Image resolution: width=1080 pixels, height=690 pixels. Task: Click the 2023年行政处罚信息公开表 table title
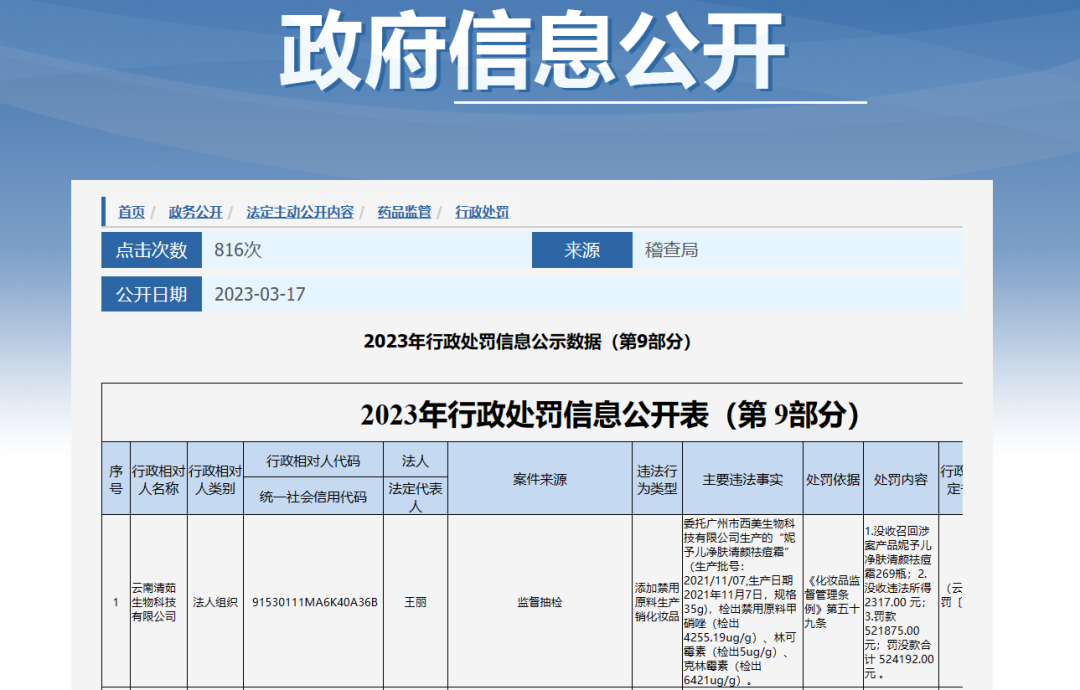click(609, 414)
